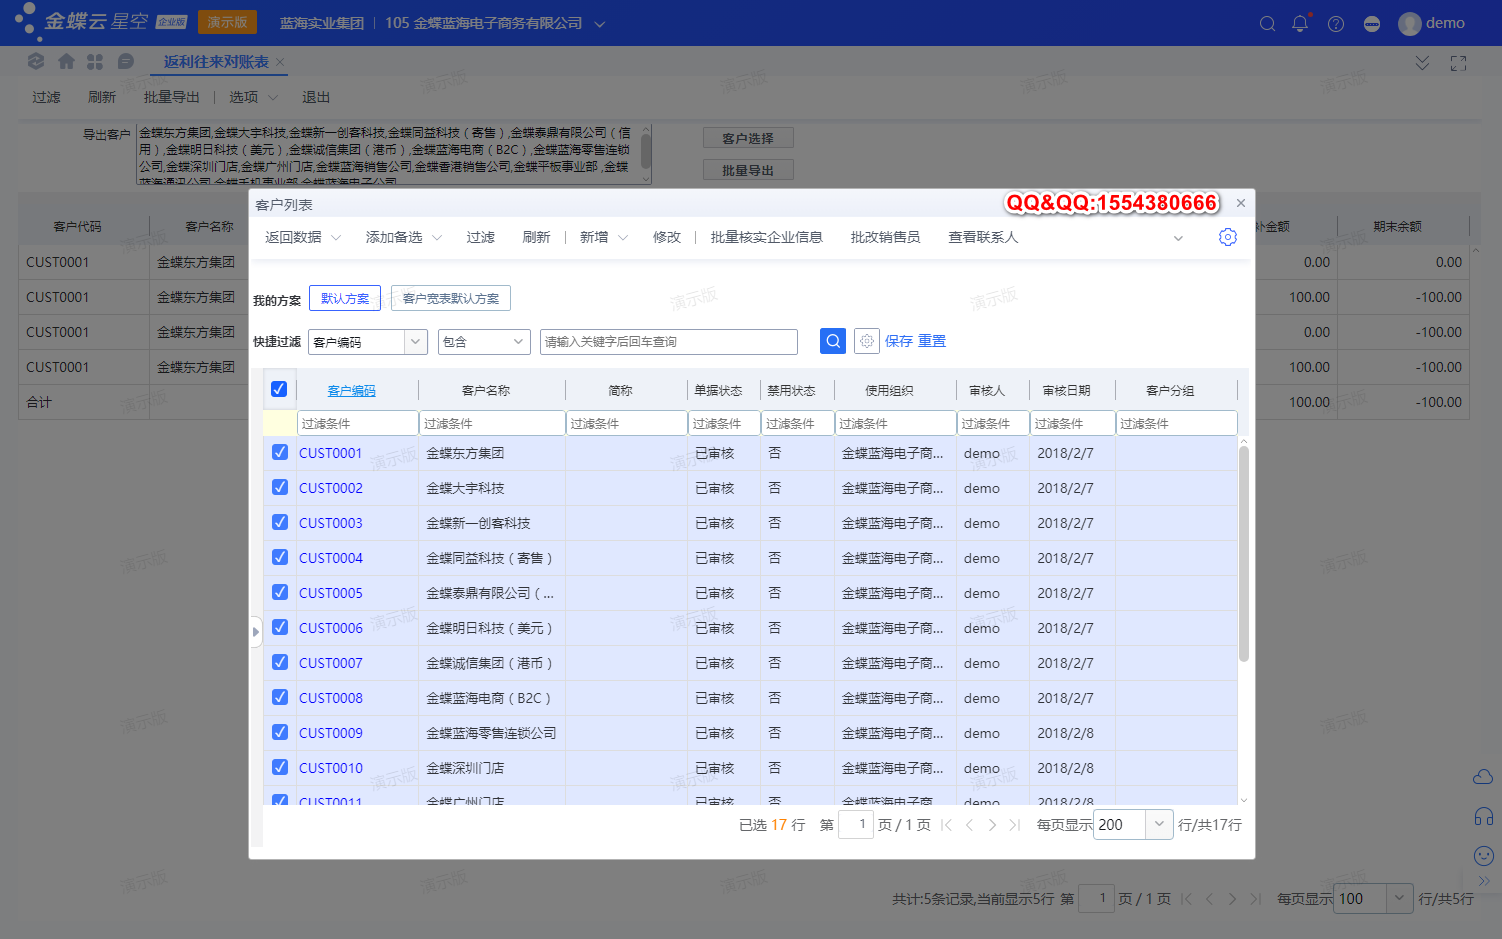
Task: Open the tab list chevron near fullscreen
Action: point(1422,63)
